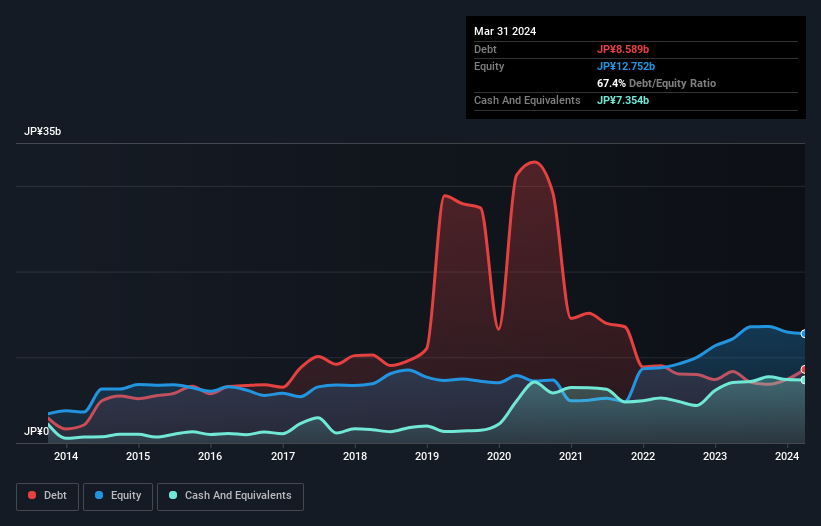
Task: Click the JP¥7.354b cash value
Action: pyautogui.click(x=623, y=100)
